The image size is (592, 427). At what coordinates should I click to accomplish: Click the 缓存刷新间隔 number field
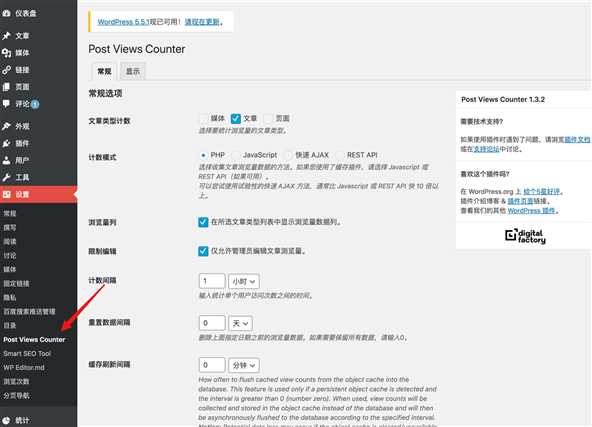click(x=212, y=365)
